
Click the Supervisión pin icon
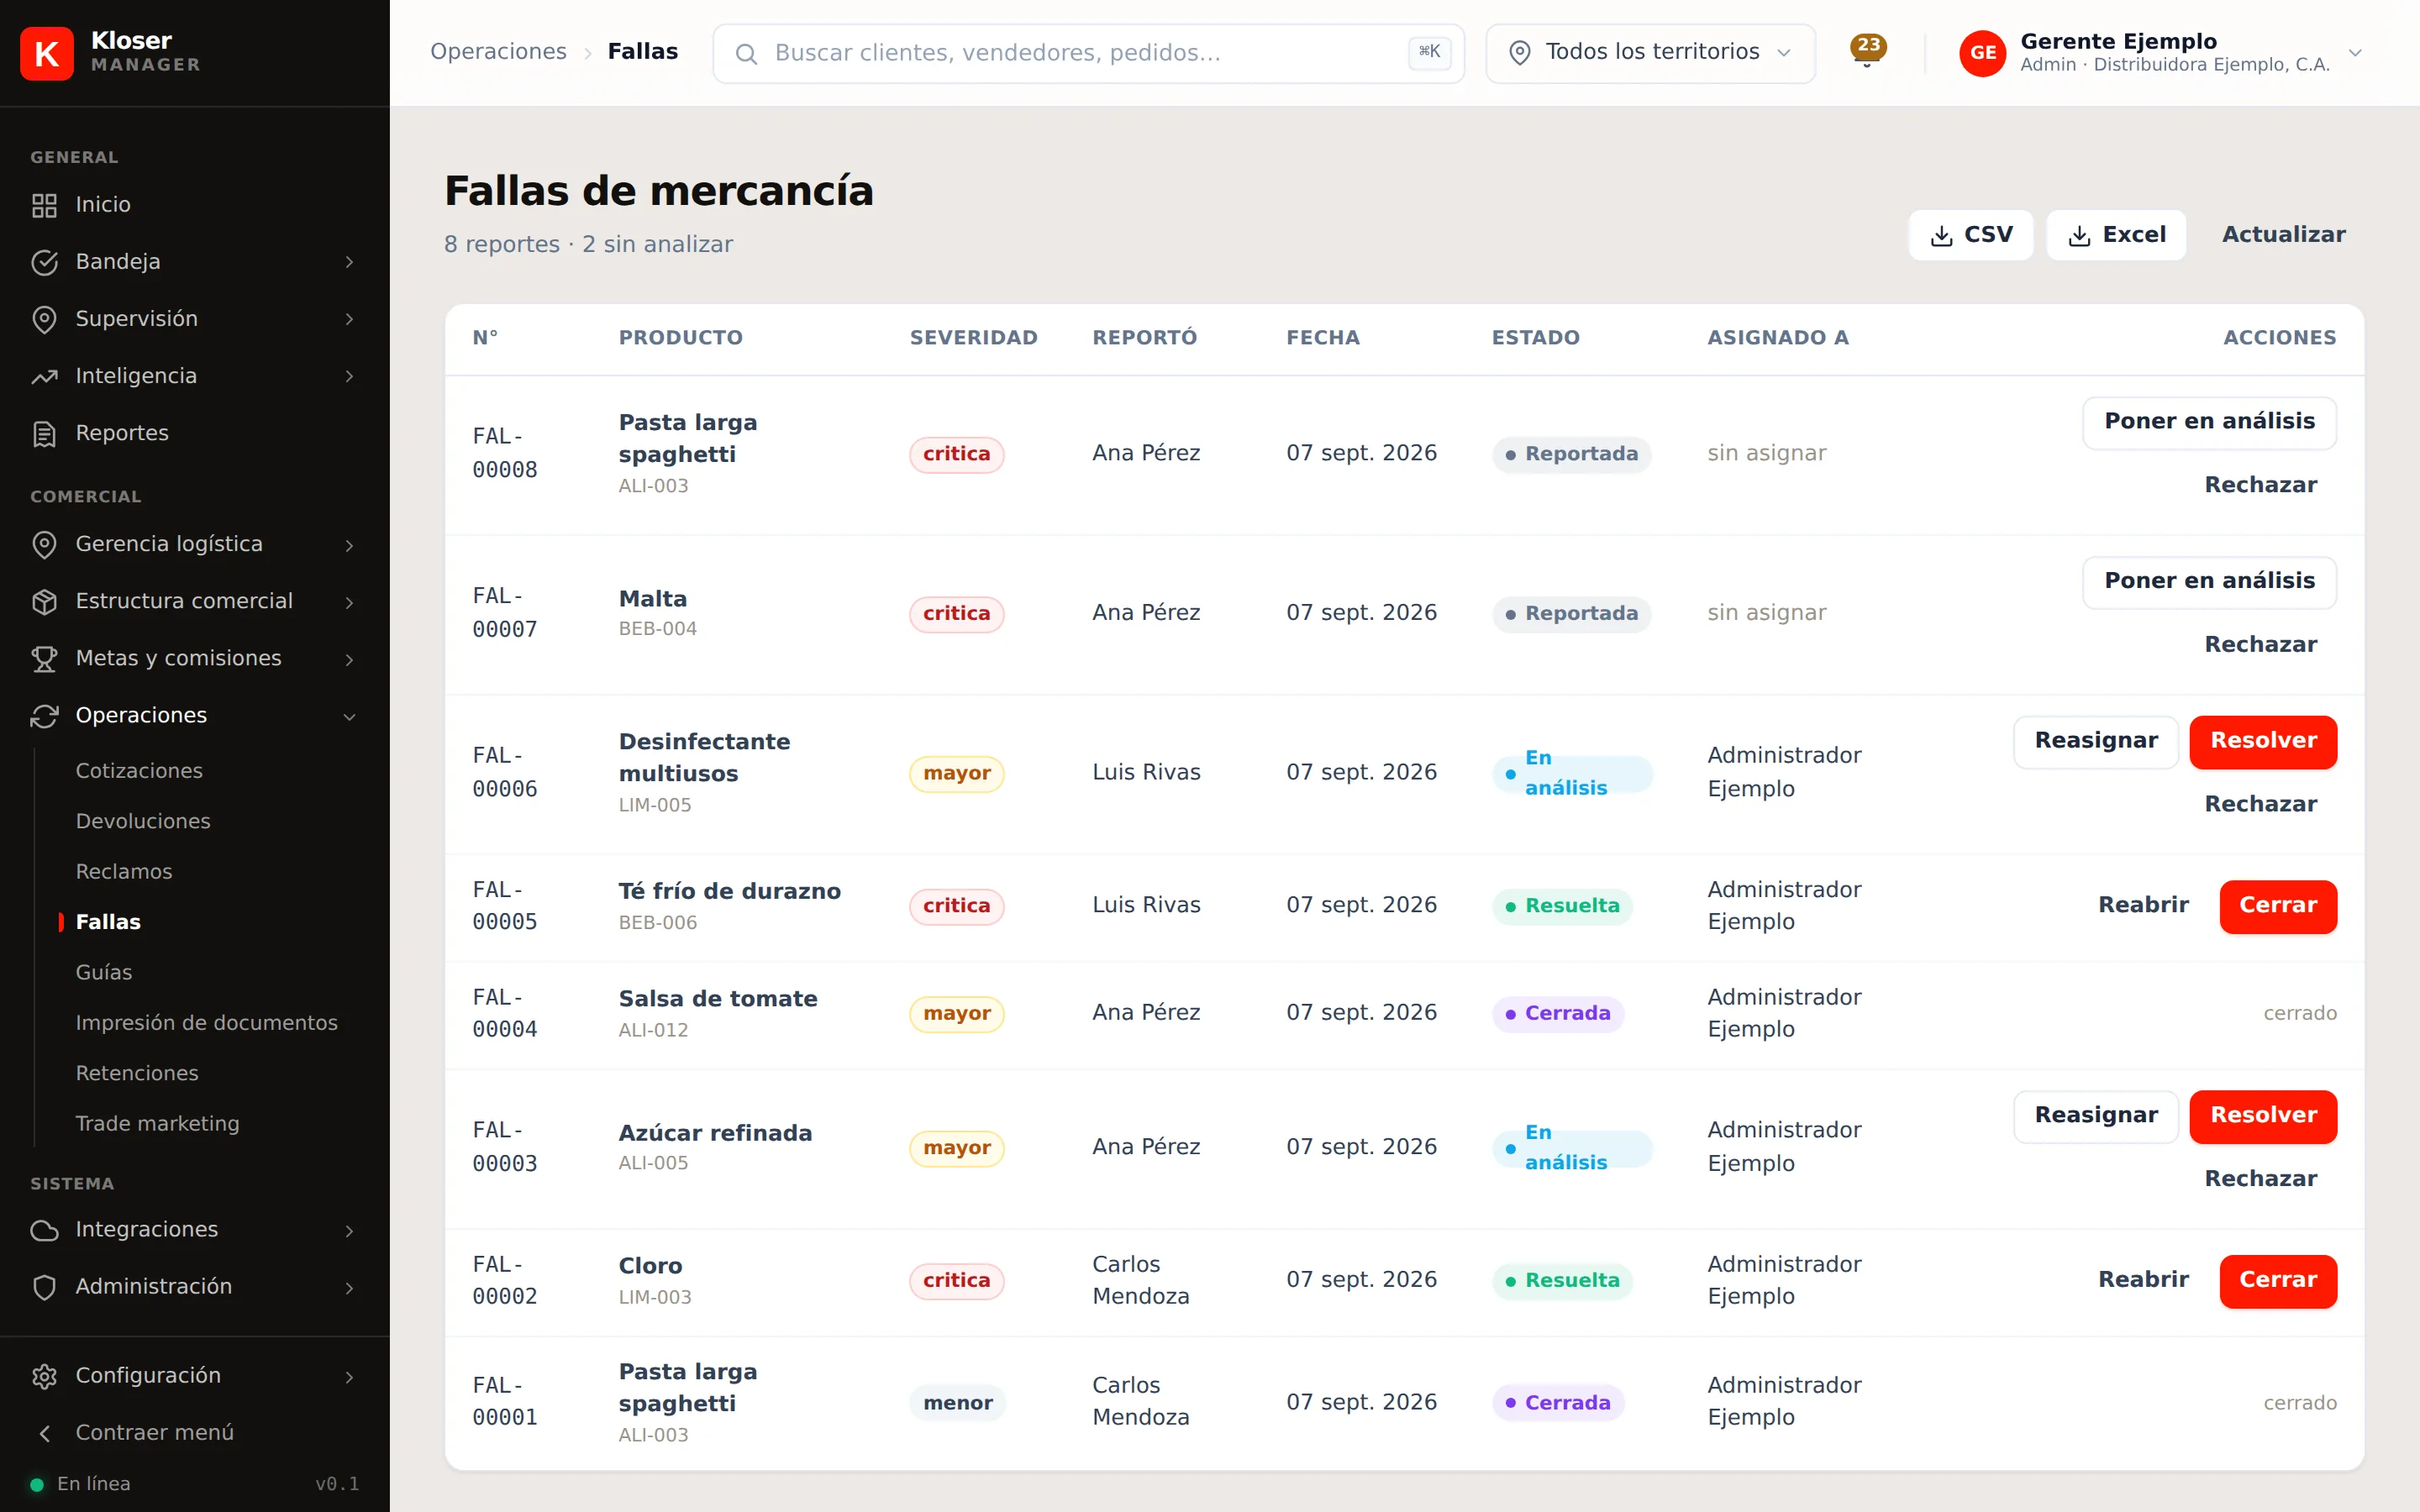pyautogui.click(x=44, y=319)
